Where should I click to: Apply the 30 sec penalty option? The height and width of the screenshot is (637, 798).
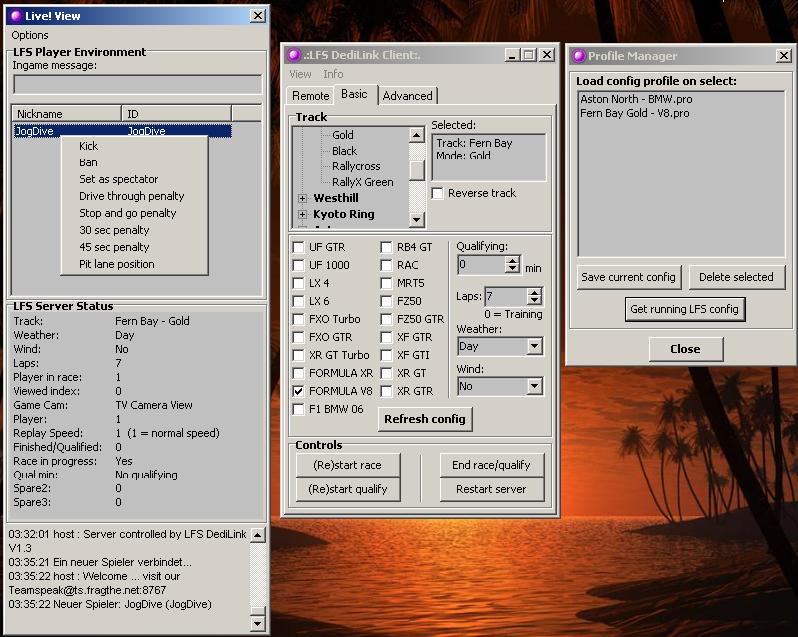click(134, 230)
